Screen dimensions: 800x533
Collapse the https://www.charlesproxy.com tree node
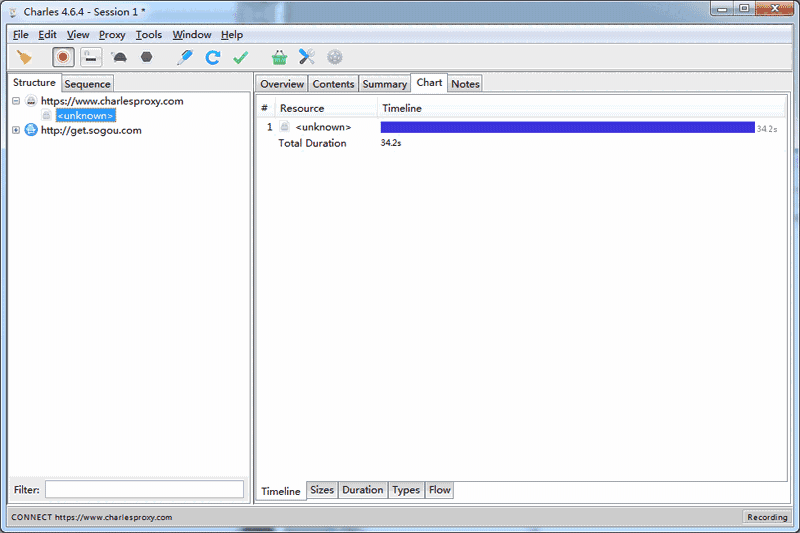pyautogui.click(x=16, y=101)
